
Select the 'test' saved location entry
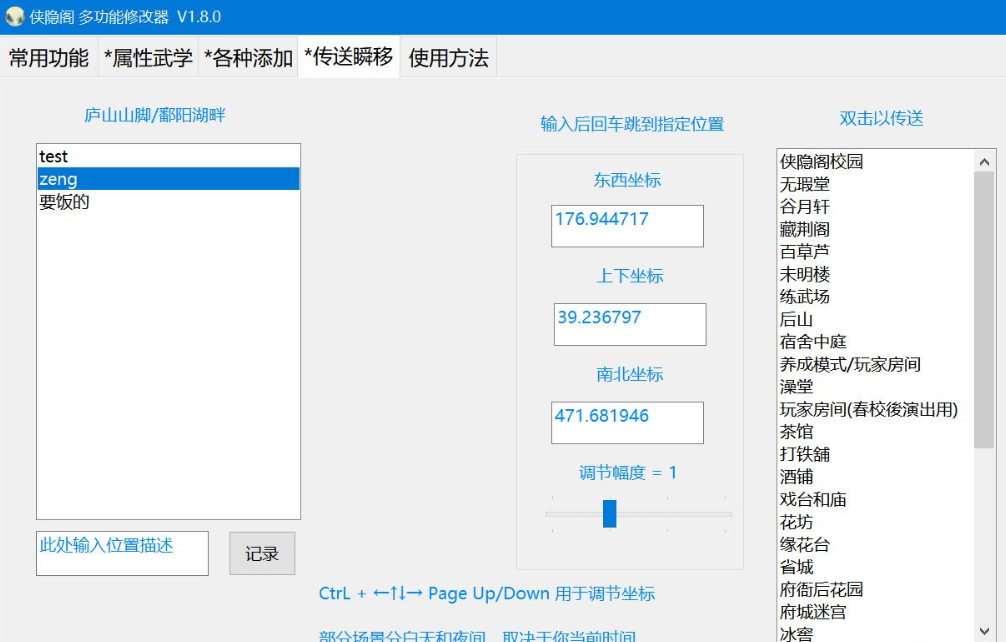168,156
